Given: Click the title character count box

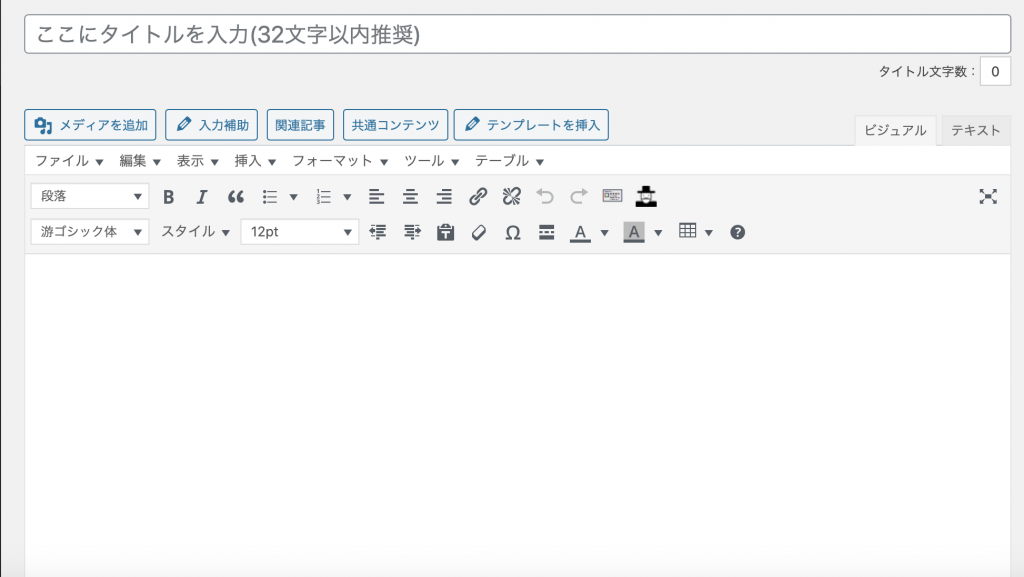Looking at the screenshot, I should (995, 72).
